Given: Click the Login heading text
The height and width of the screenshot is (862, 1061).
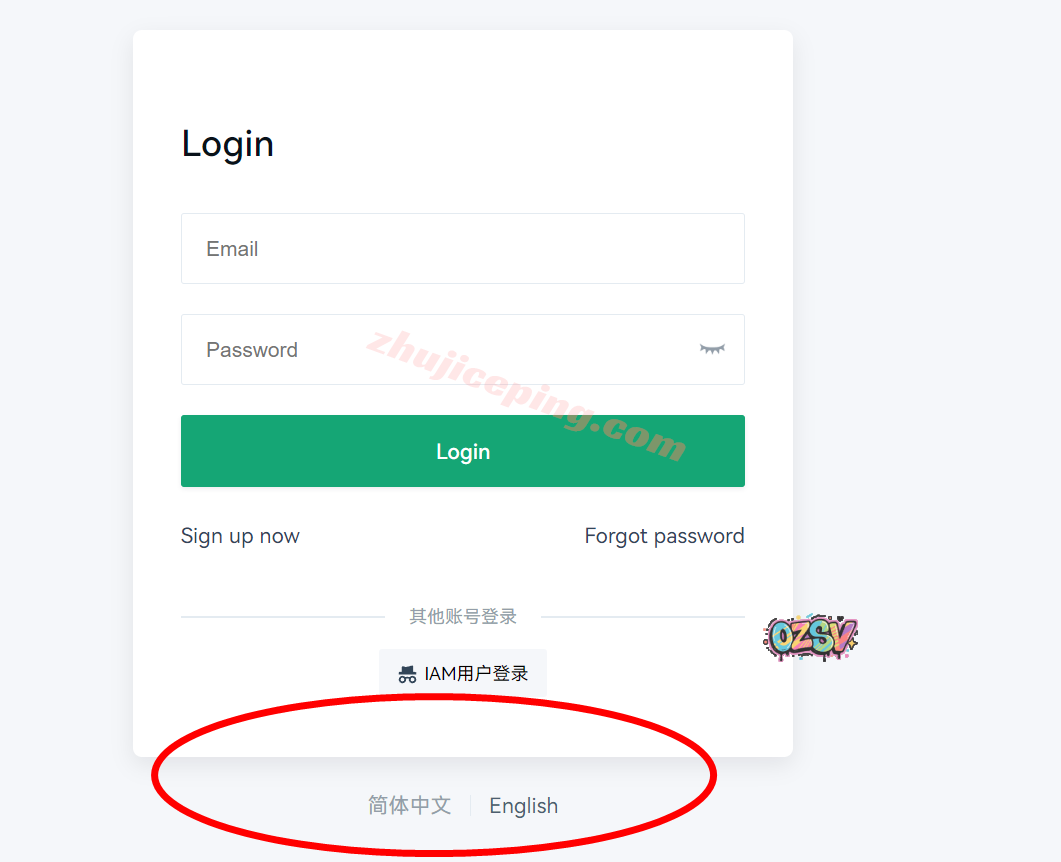Looking at the screenshot, I should [x=227, y=145].
